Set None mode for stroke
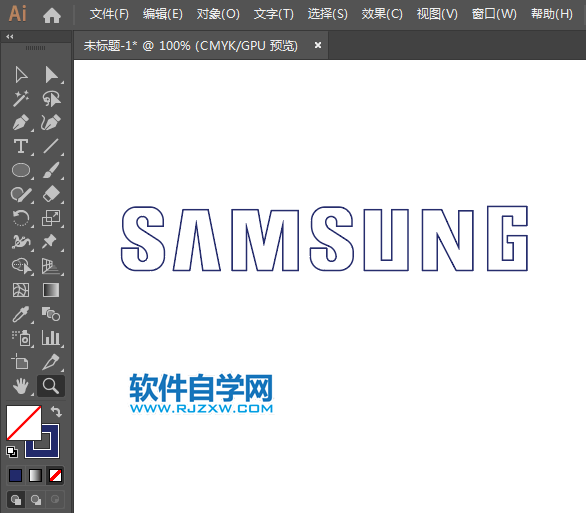The width and height of the screenshot is (586, 513). point(55,476)
